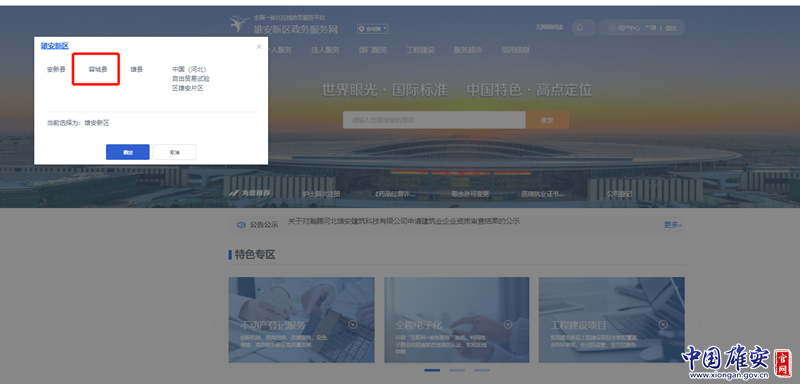Close the region selection dialog with X
Image resolution: width=800 pixels, height=384 pixels.
[x=259, y=47]
